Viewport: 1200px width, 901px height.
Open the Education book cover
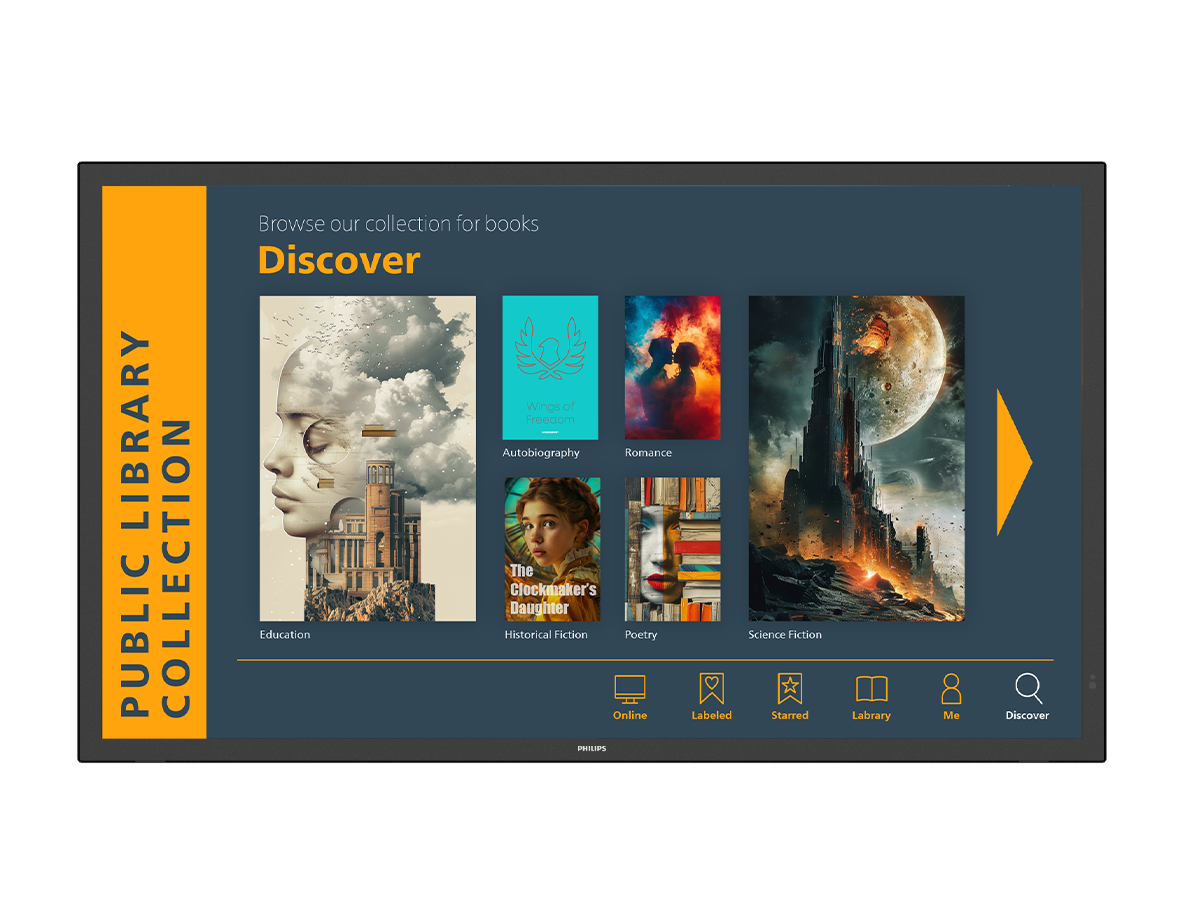coord(367,458)
